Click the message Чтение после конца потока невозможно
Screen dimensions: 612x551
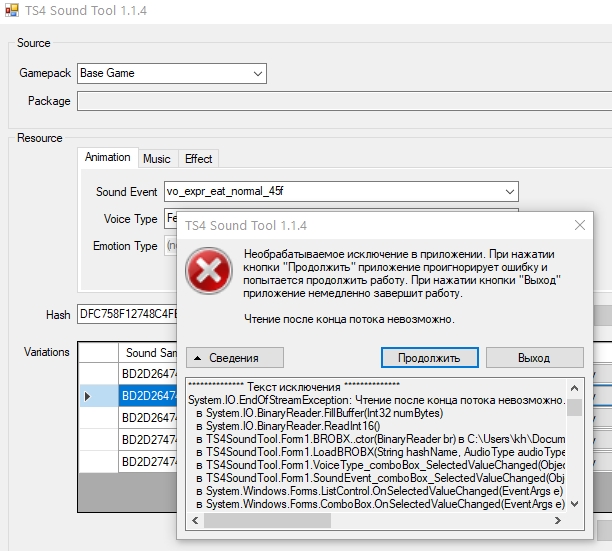coord(349,319)
